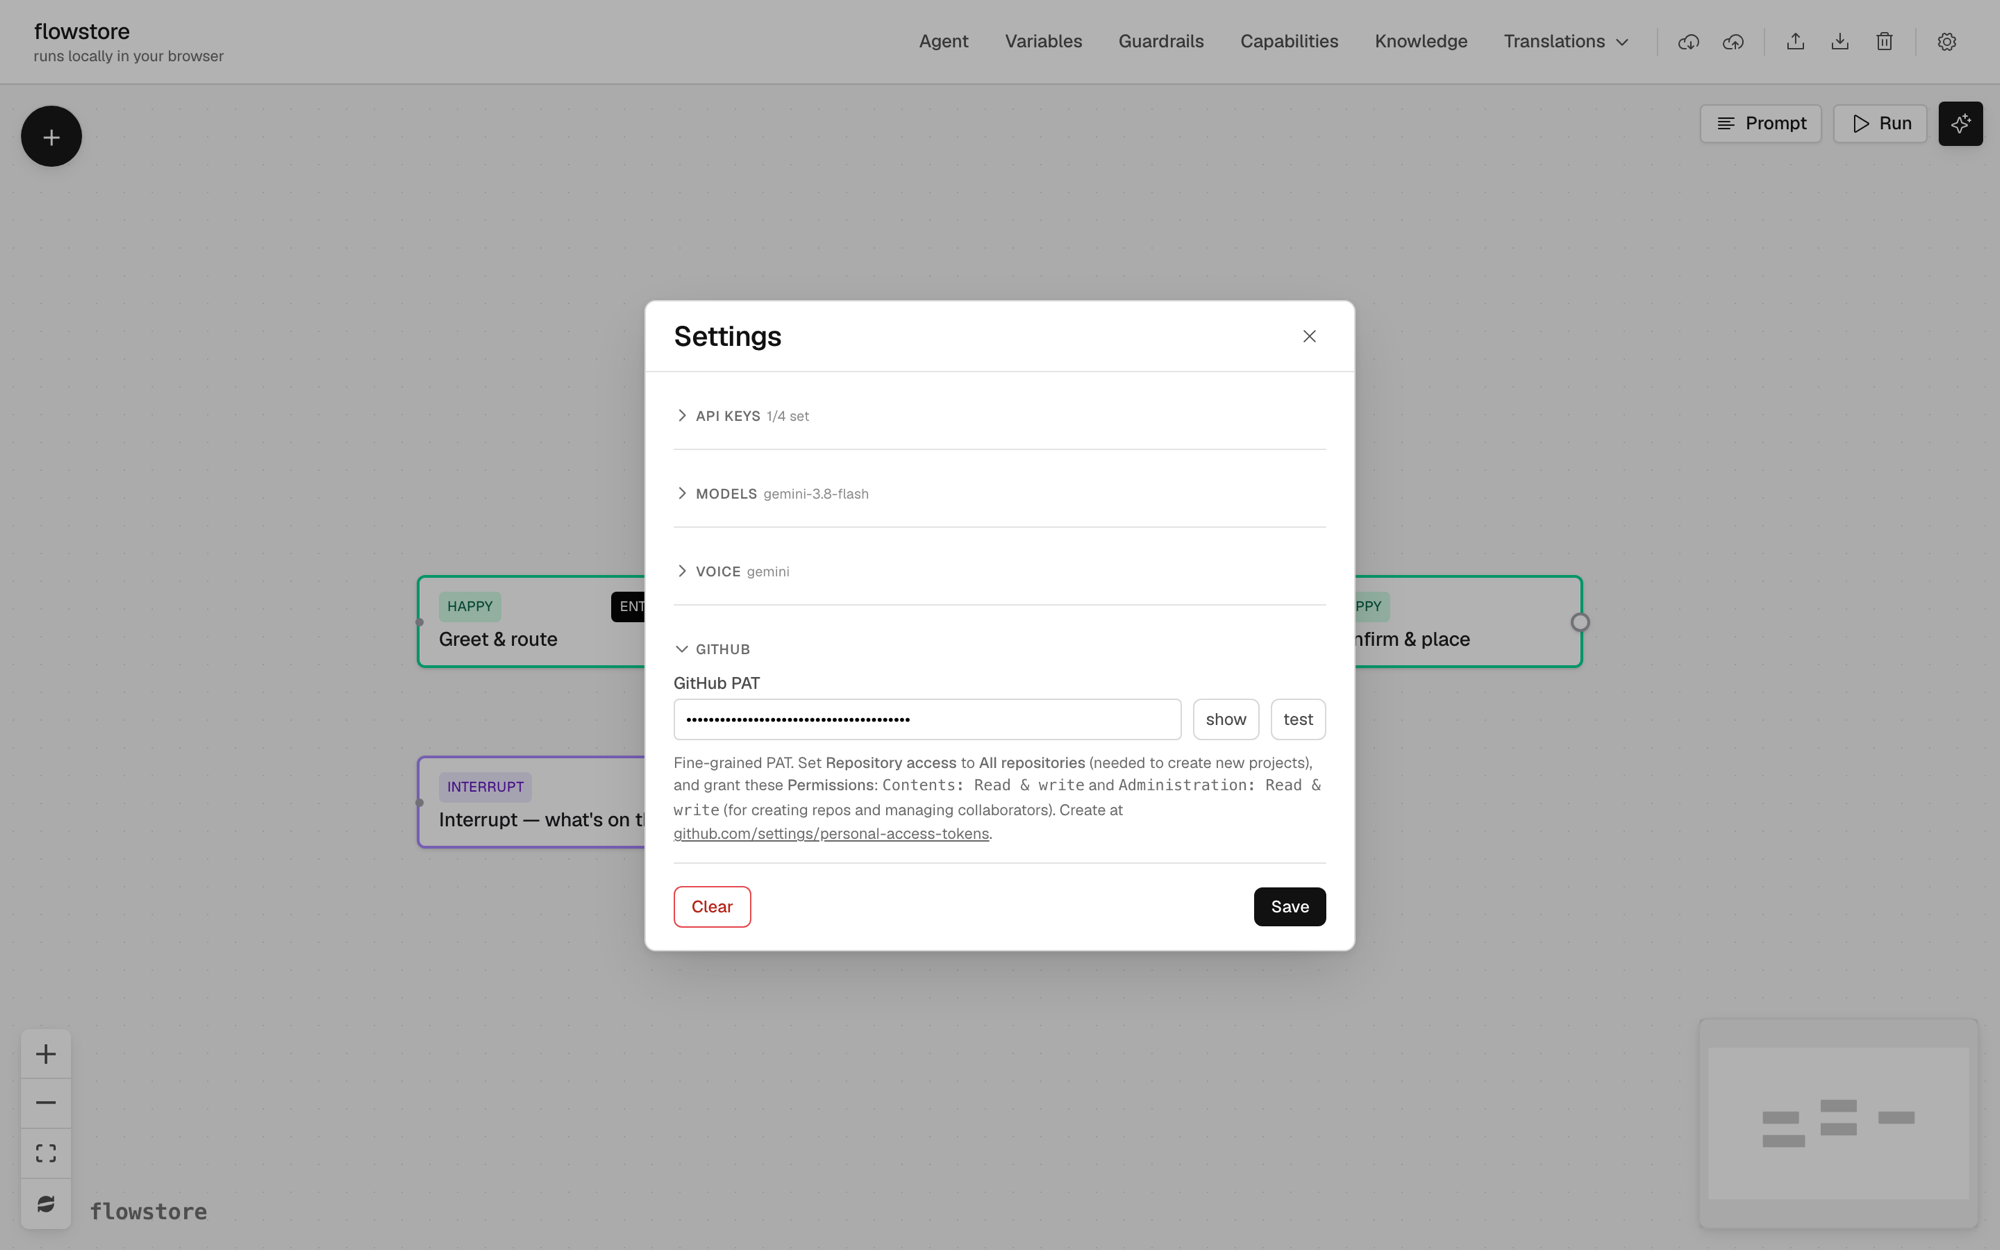Click the Confirm & place node output handle

(1580, 622)
